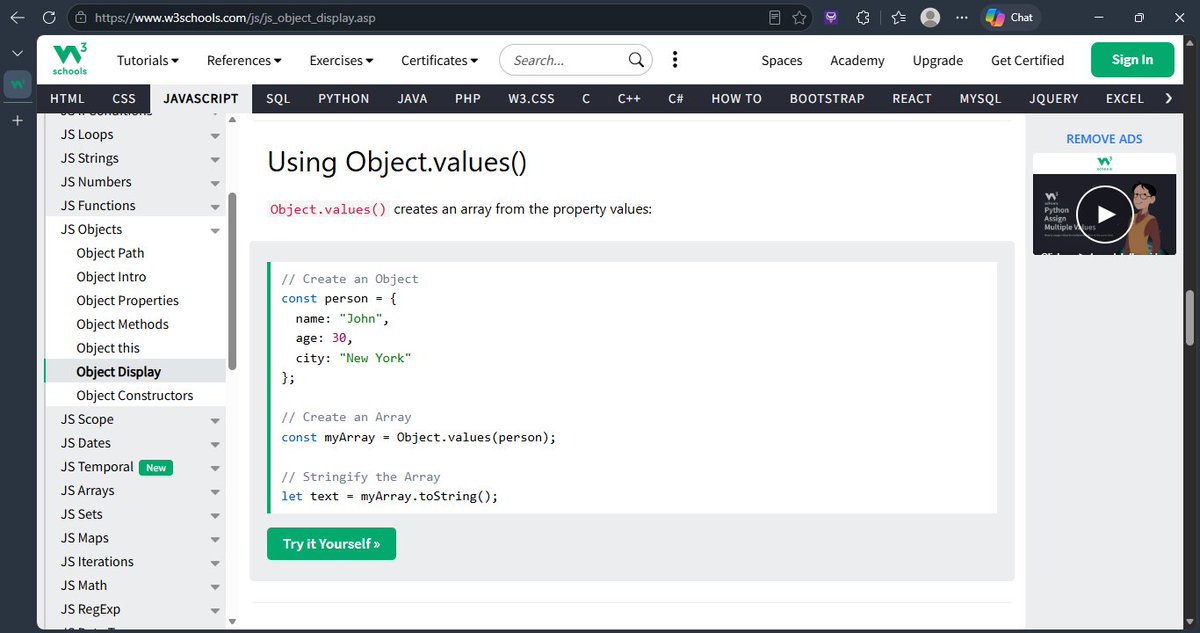Open the Tutorials dropdown

[148, 60]
